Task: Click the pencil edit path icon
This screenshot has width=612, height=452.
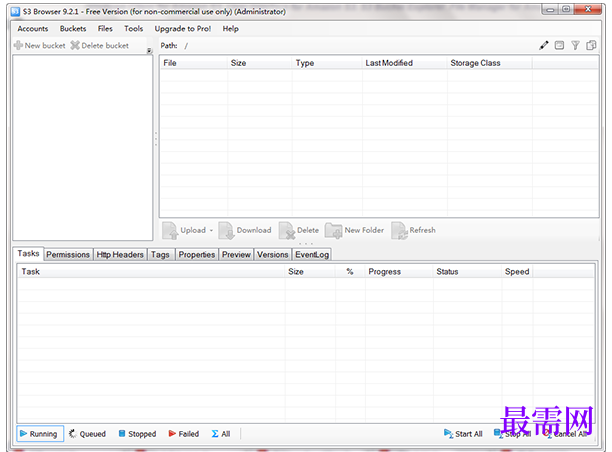Action: point(544,45)
